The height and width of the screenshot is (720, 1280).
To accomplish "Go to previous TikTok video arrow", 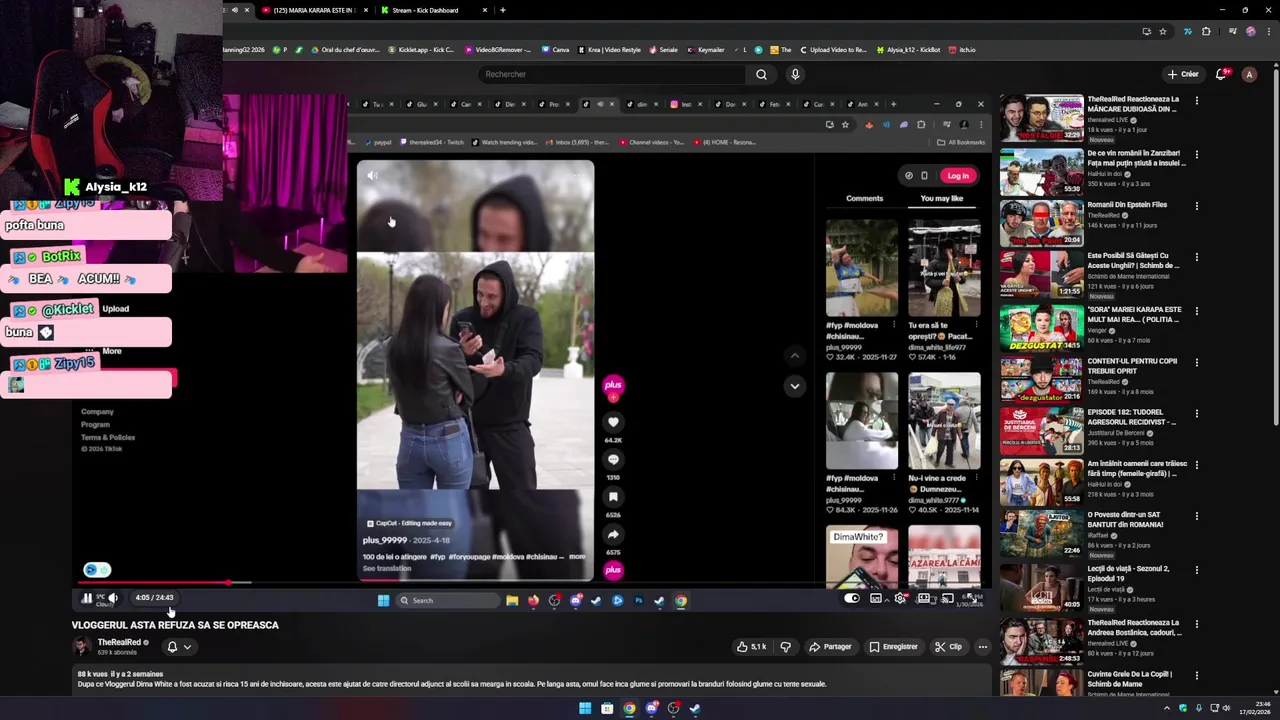I will [794, 355].
